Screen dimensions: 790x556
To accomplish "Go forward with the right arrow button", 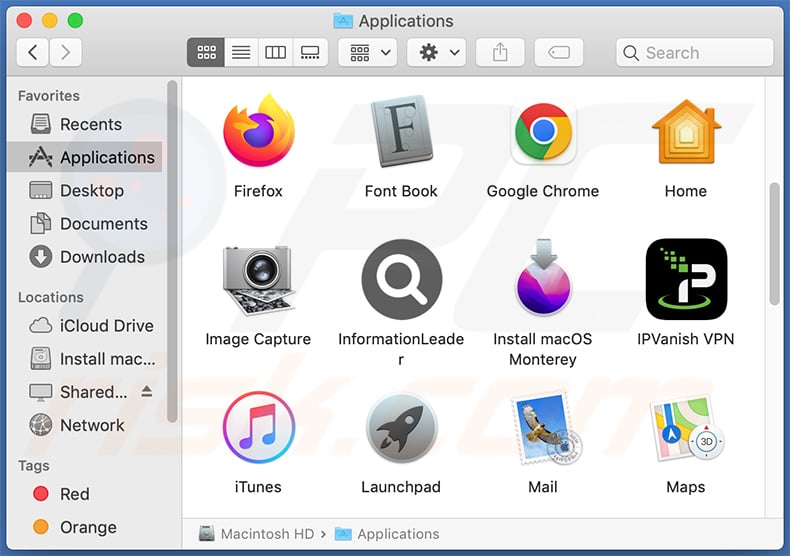I will (65, 52).
